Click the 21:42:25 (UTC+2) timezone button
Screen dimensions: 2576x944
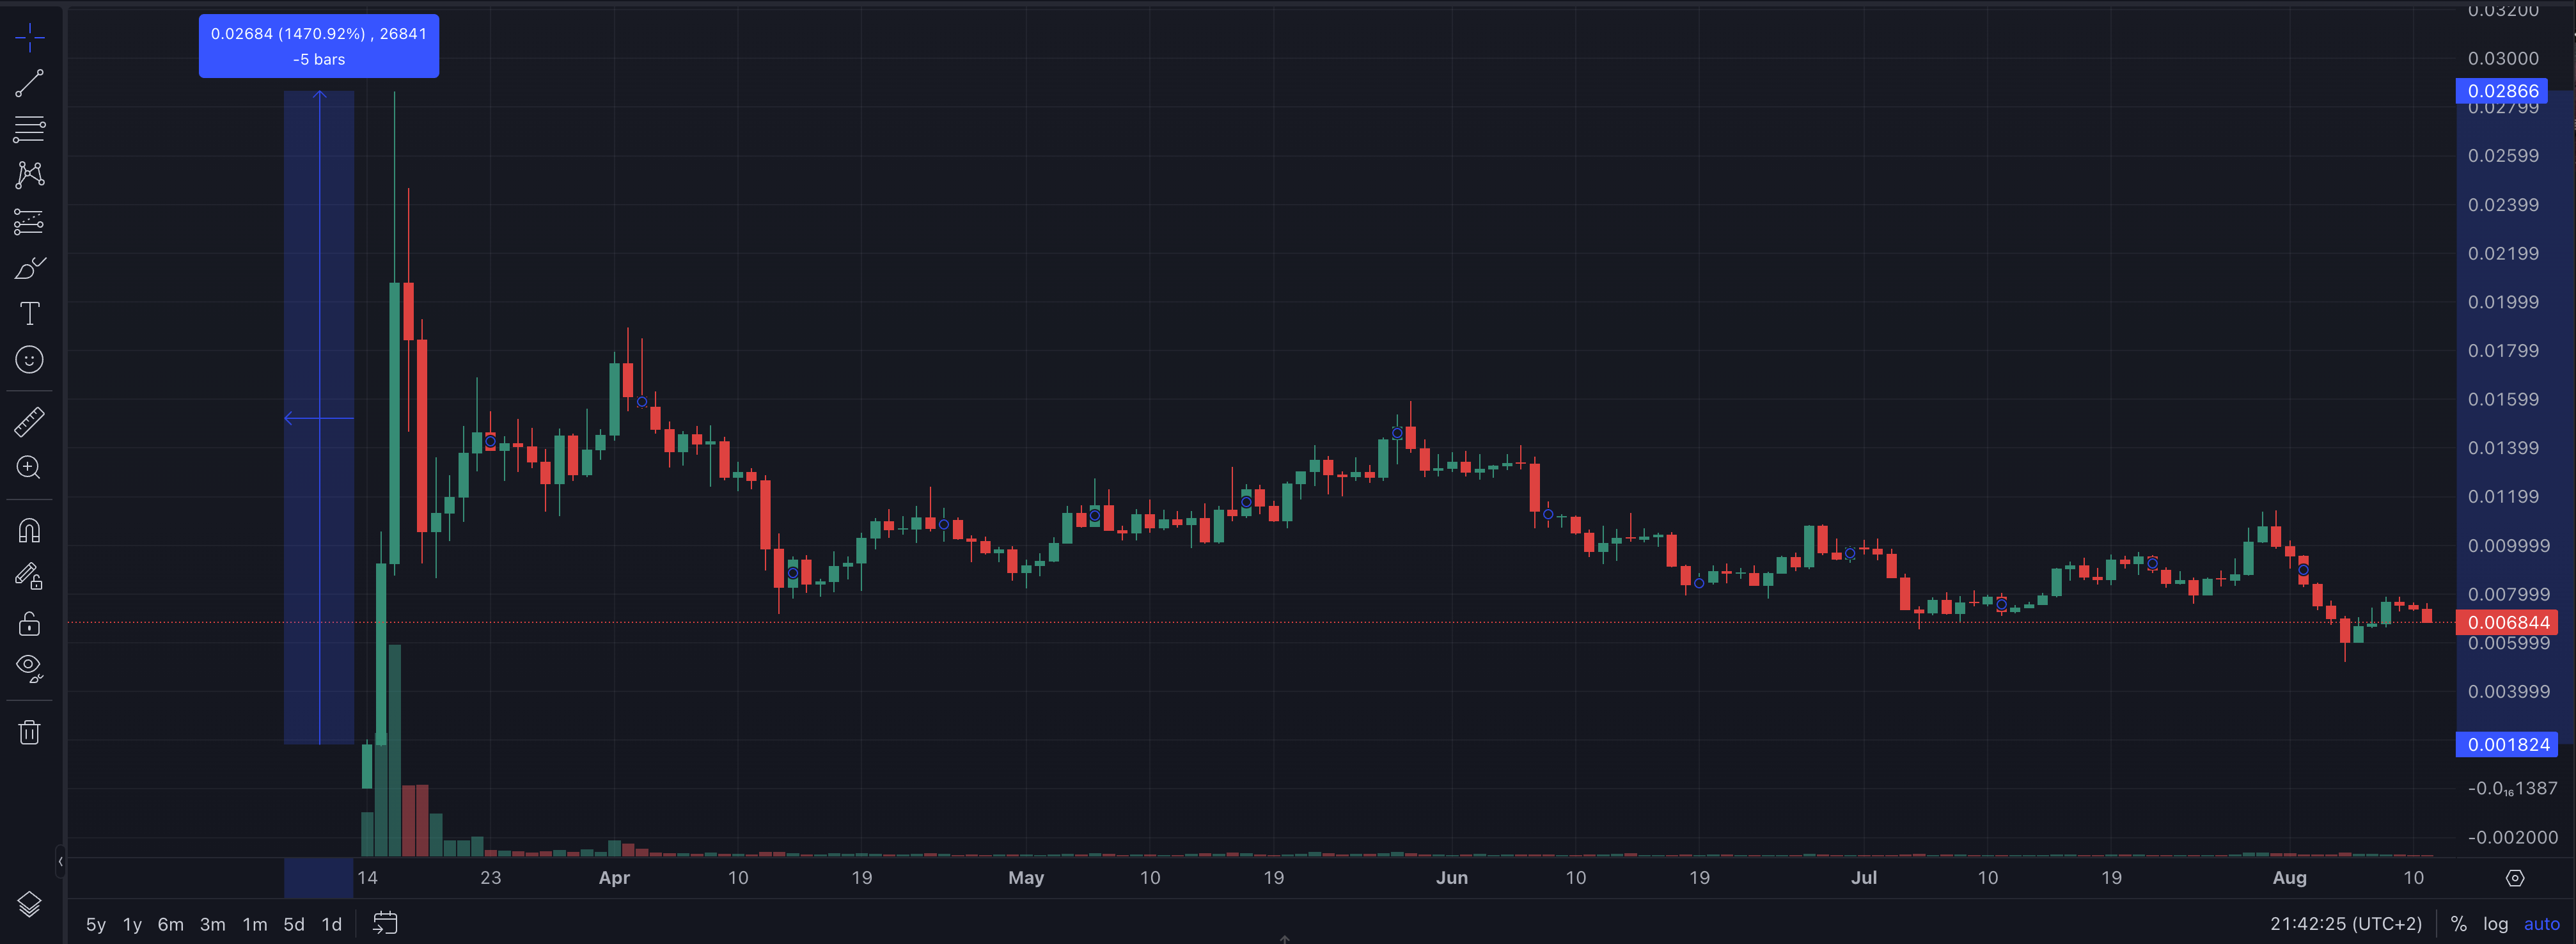tap(2346, 924)
